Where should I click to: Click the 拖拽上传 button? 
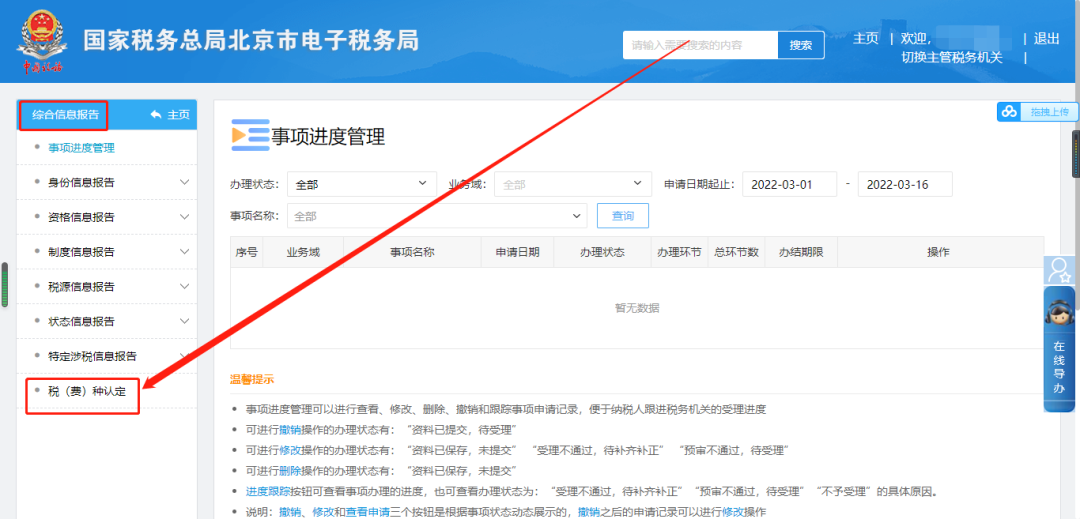coord(1037,112)
